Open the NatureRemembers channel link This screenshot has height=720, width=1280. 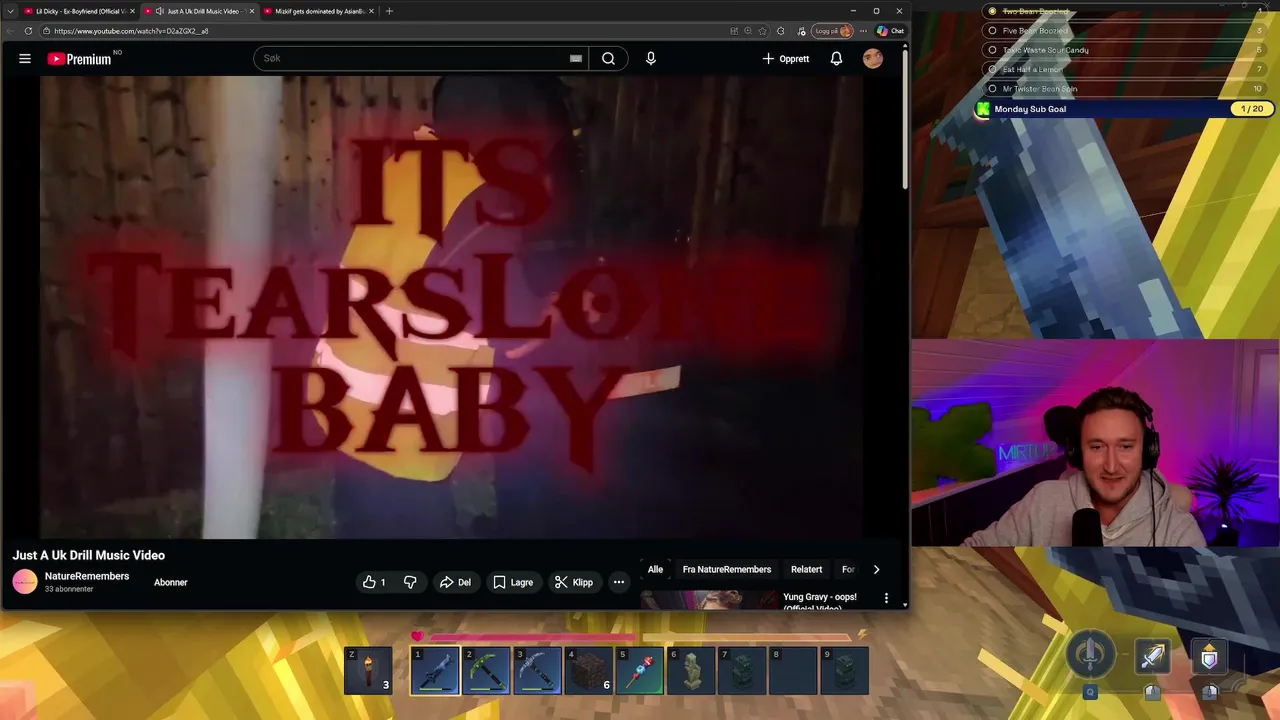coord(87,576)
